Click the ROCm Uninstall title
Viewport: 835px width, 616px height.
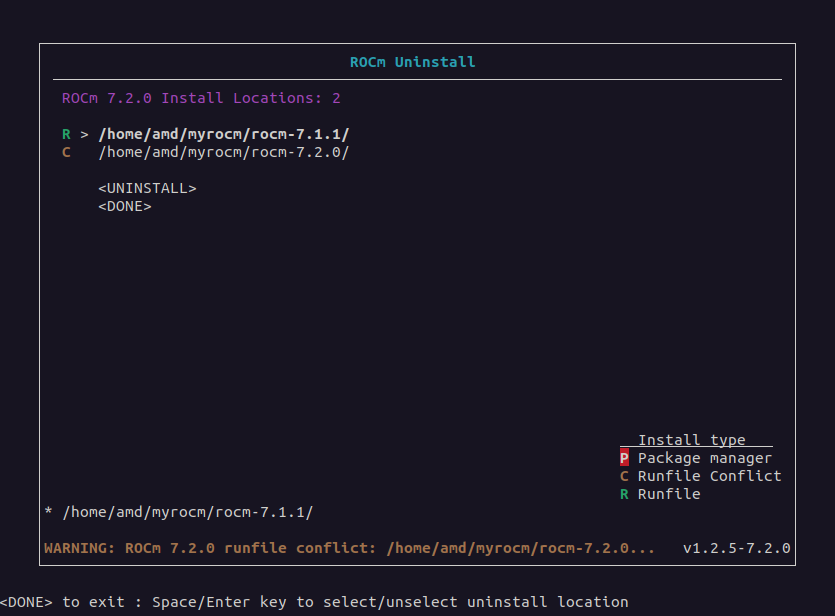pyautogui.click(x=412, y=62)
